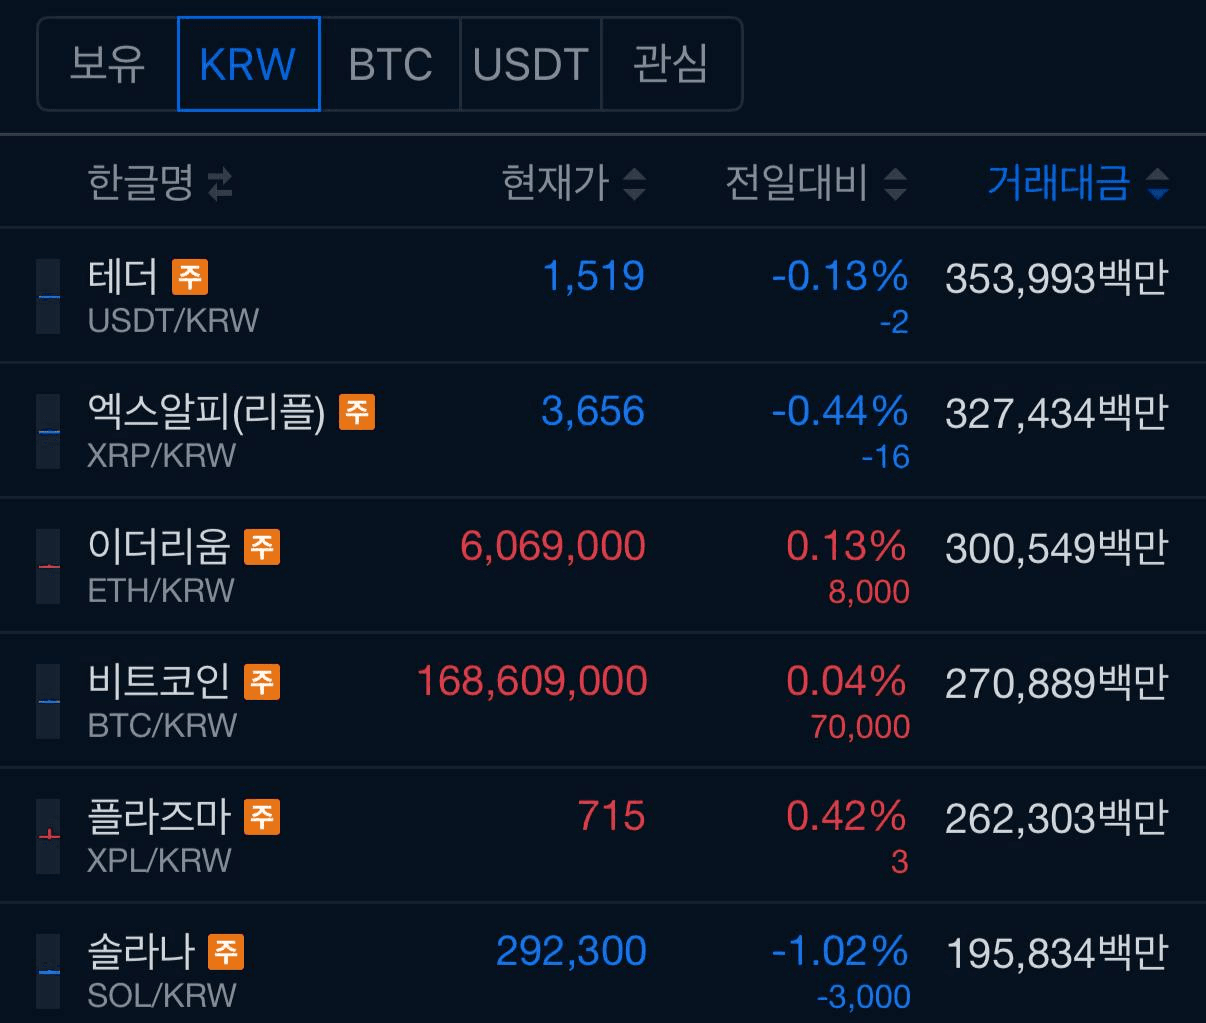The height and width of the screenshot is (1023, 1206).
Task: Click the 주 badge next to 이더리움
Action: [262, 546]
